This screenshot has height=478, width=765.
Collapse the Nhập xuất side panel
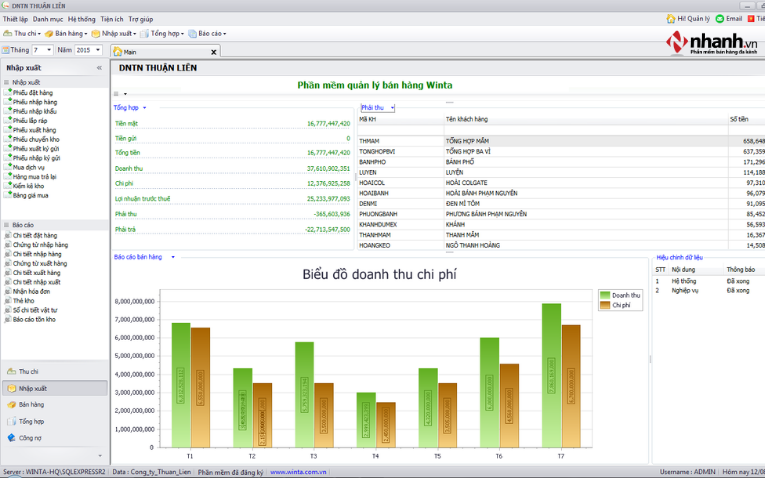[x=100, y=68]
